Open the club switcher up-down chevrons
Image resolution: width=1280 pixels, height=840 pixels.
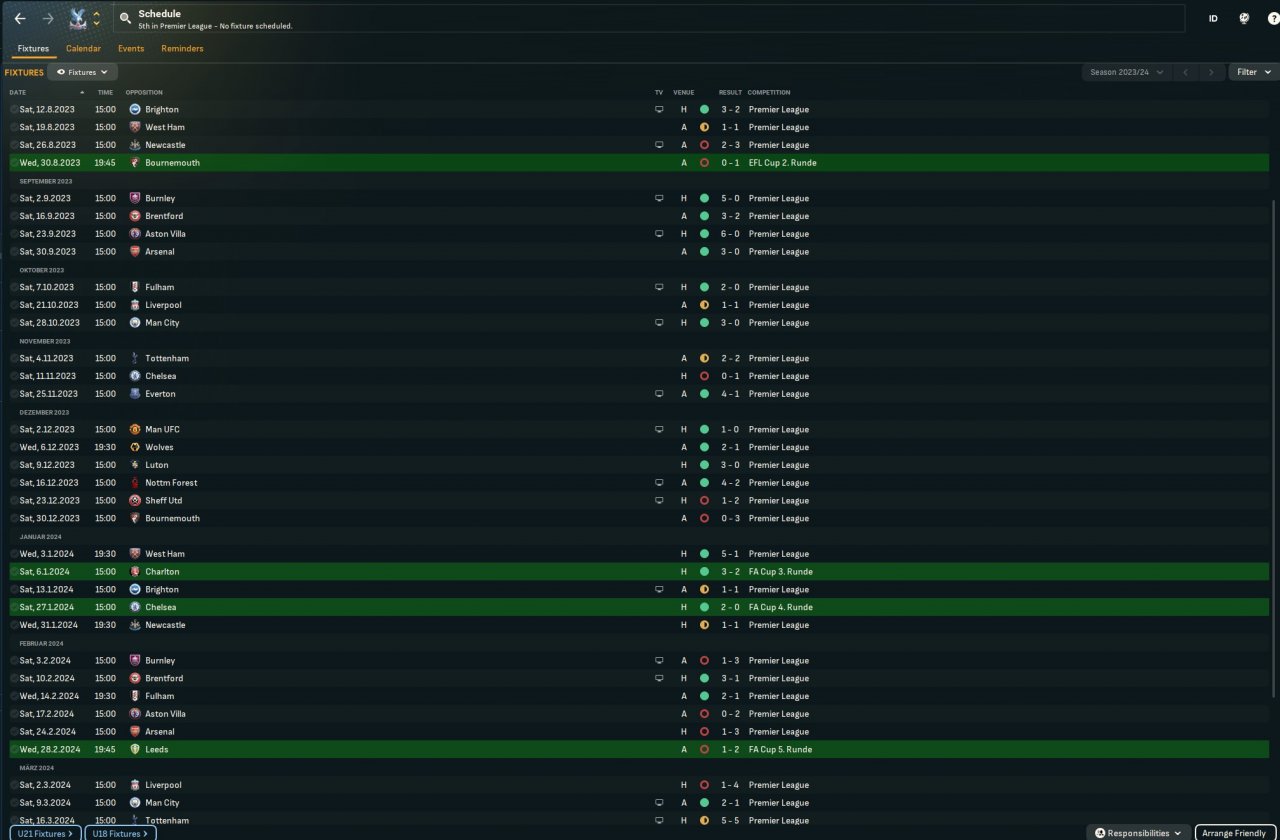pyautogui.click(x=96, y=19)
